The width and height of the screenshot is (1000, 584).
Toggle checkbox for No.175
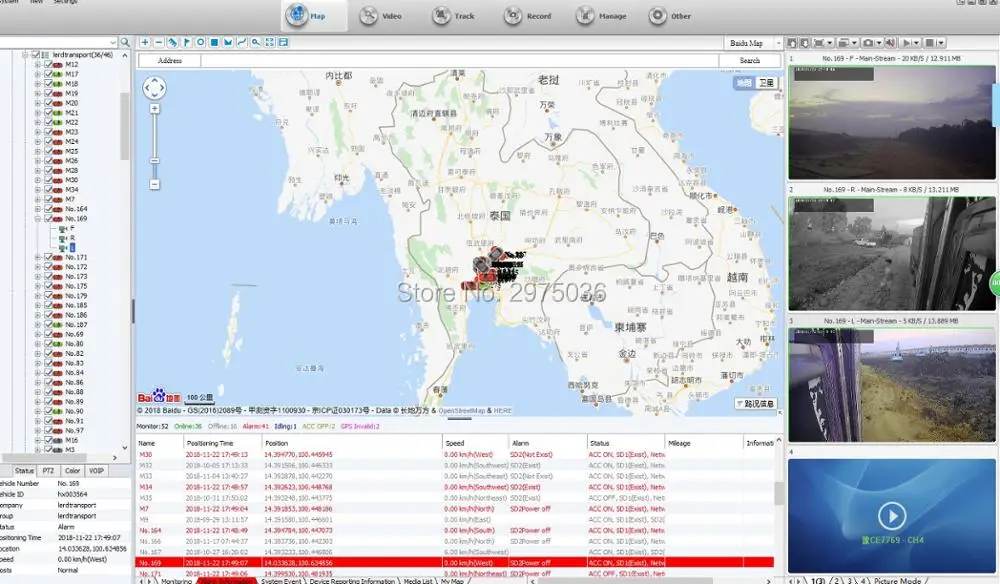(48, 286)
